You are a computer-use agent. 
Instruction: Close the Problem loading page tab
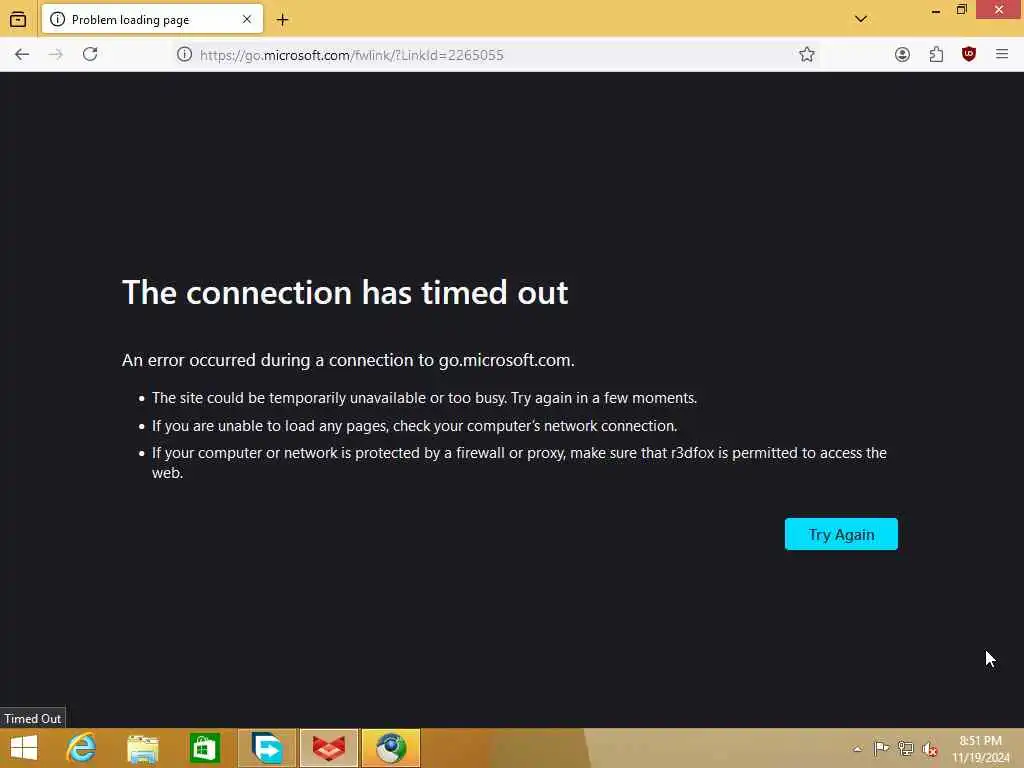coord(247,20)
